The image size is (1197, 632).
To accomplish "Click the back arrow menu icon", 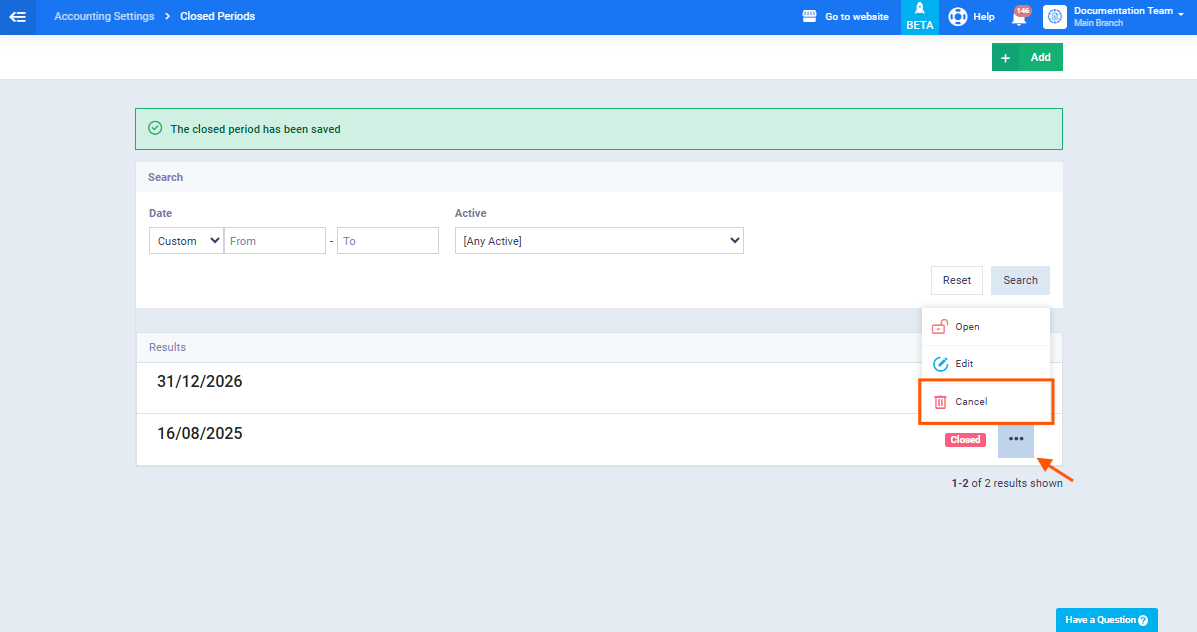I will point(18,17).
